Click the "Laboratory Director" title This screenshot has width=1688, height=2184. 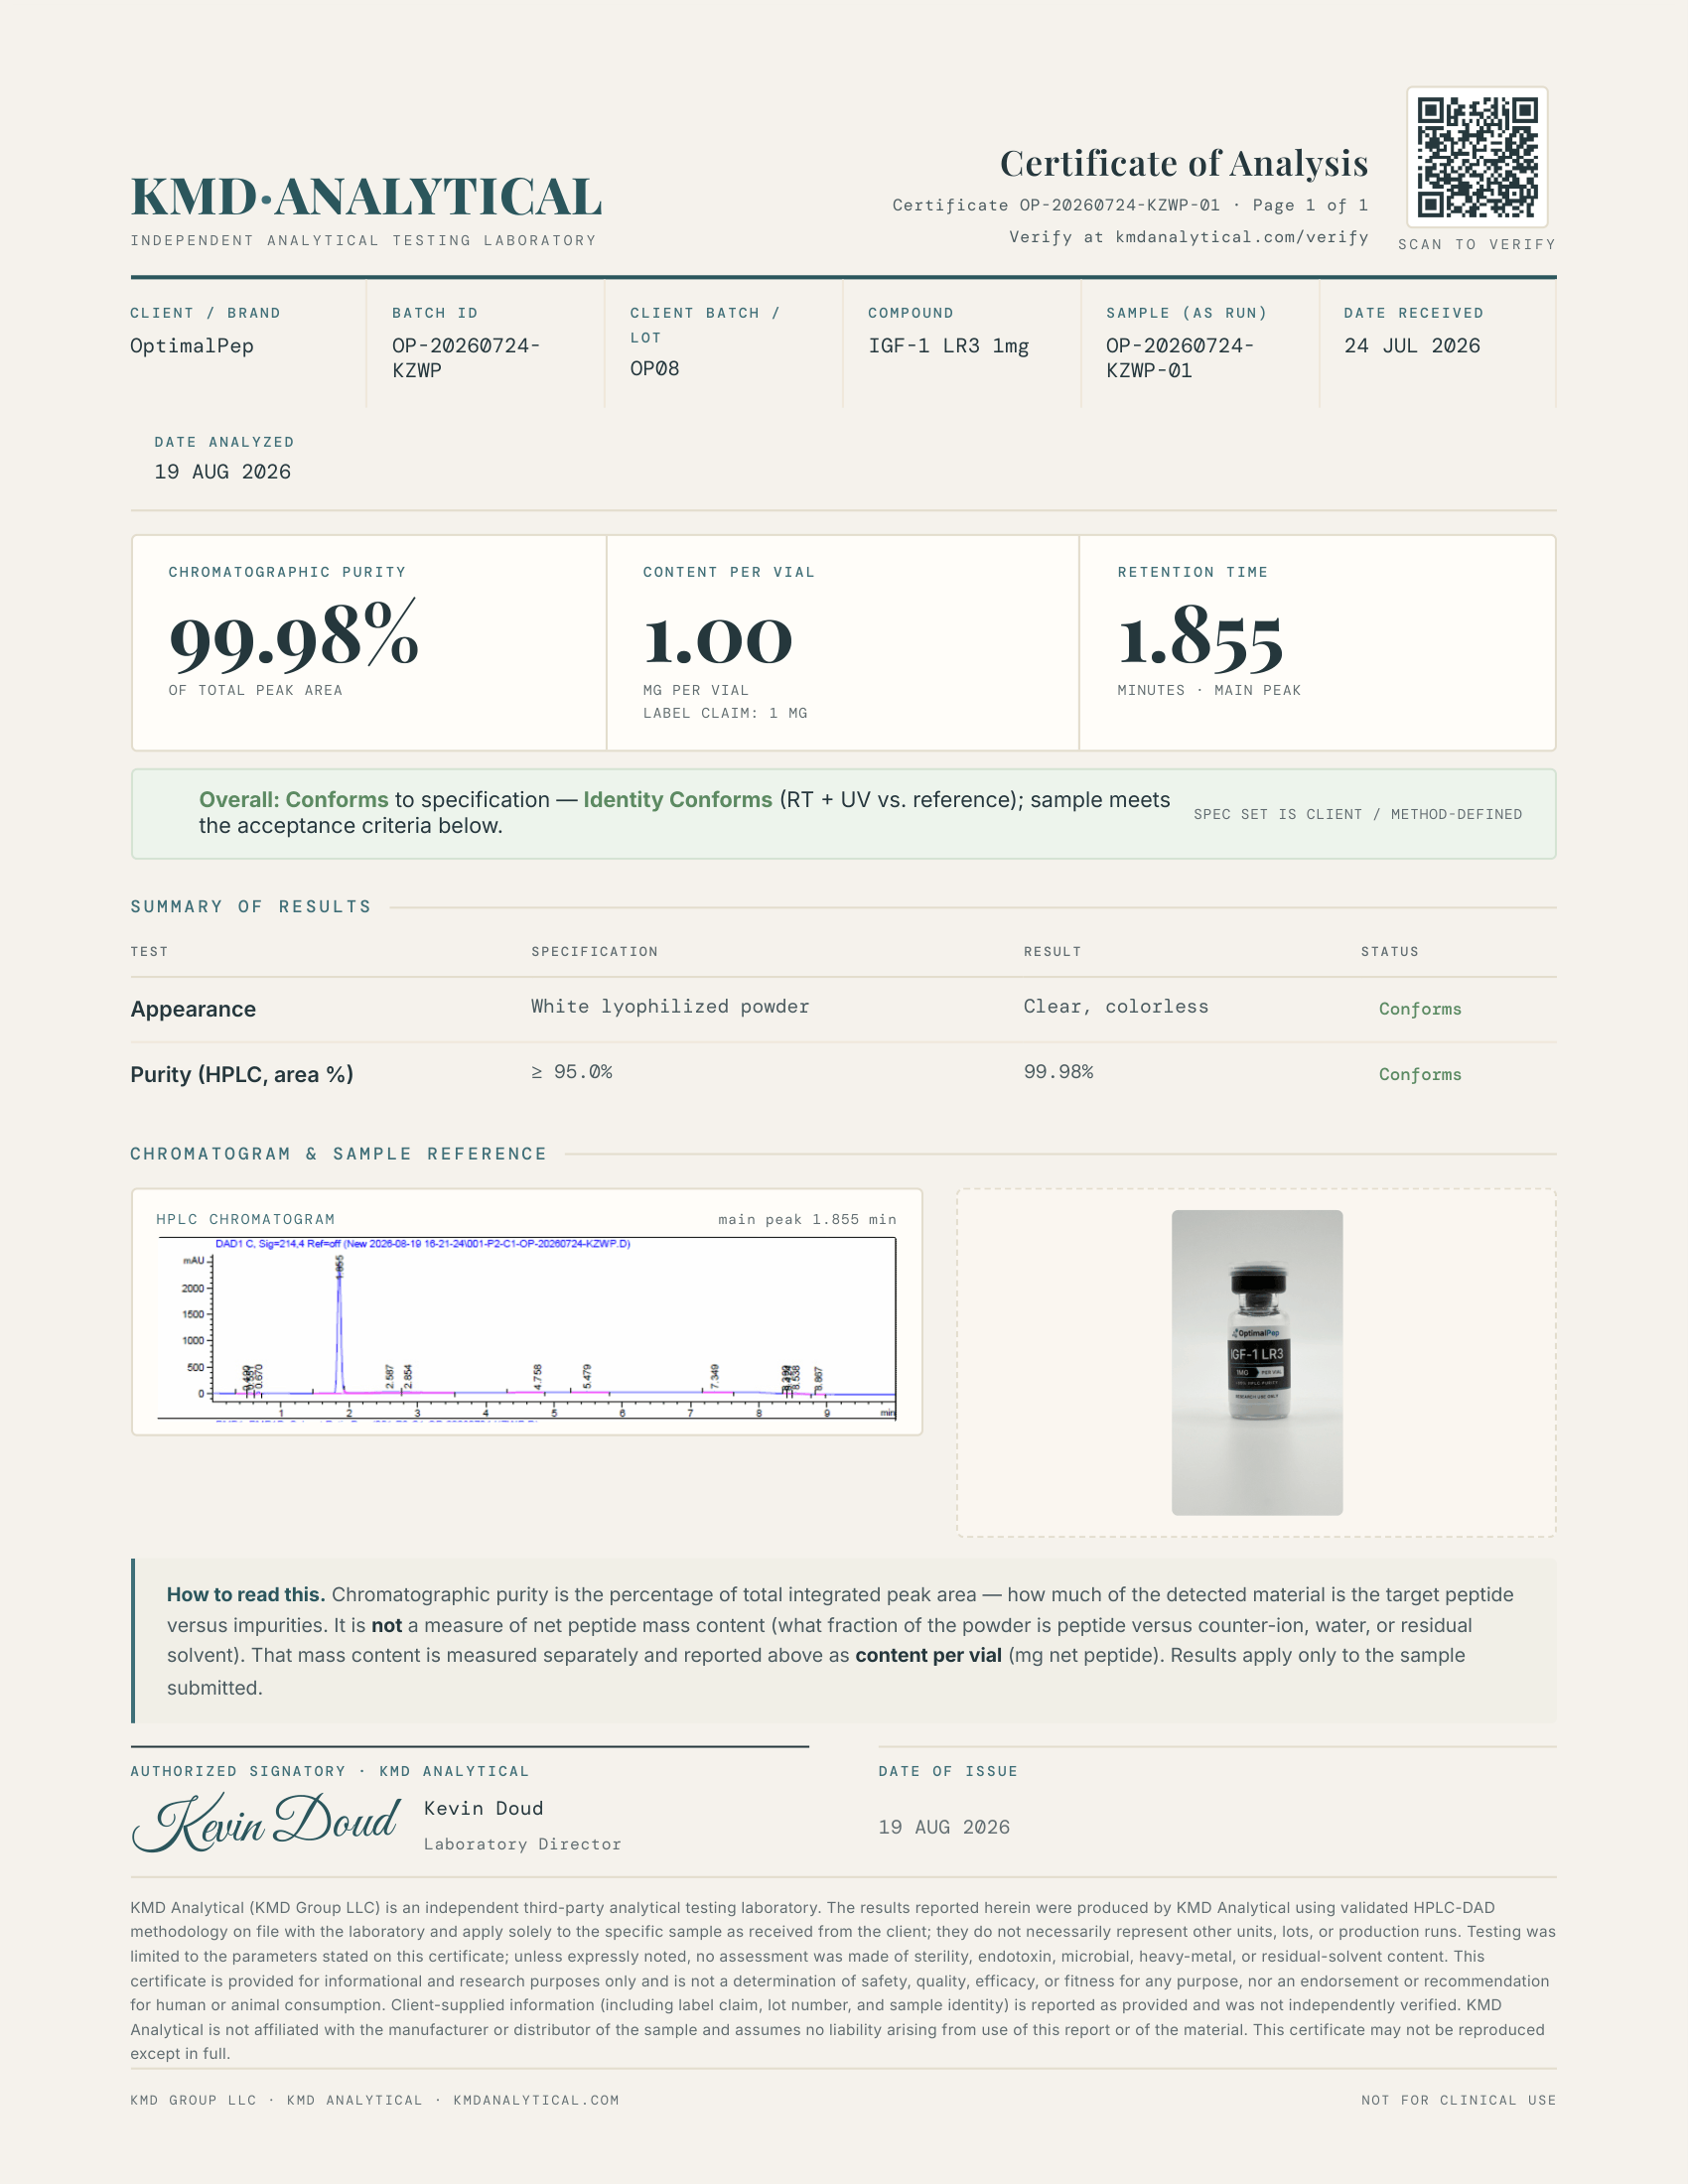[523, 1844]
